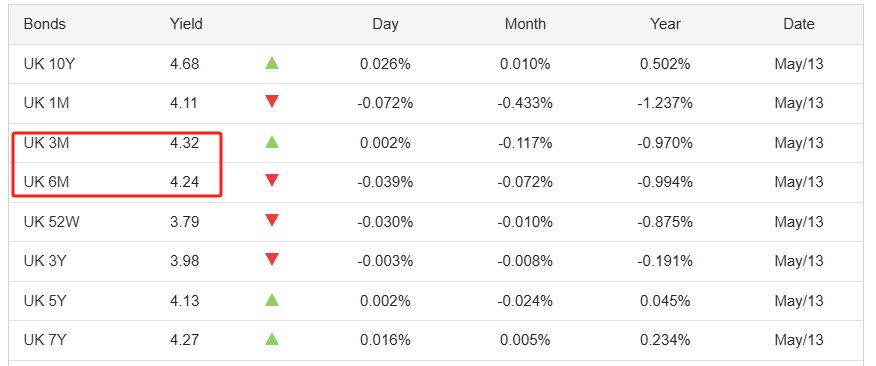Click the green up arrow for UK 10Y
This screenshot has width=876, height=366.
[x=272, y=63]
